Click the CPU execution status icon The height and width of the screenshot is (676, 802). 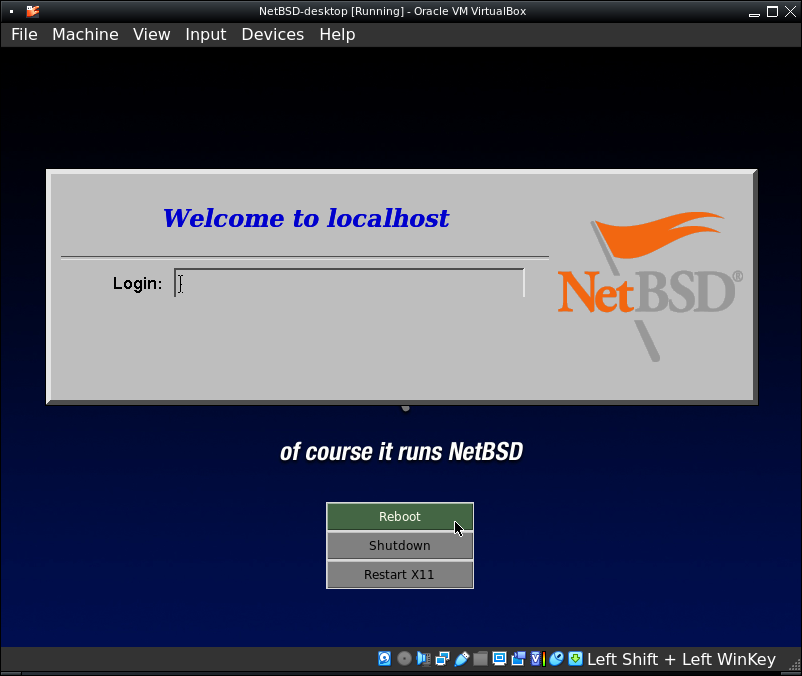coord(537,659)
